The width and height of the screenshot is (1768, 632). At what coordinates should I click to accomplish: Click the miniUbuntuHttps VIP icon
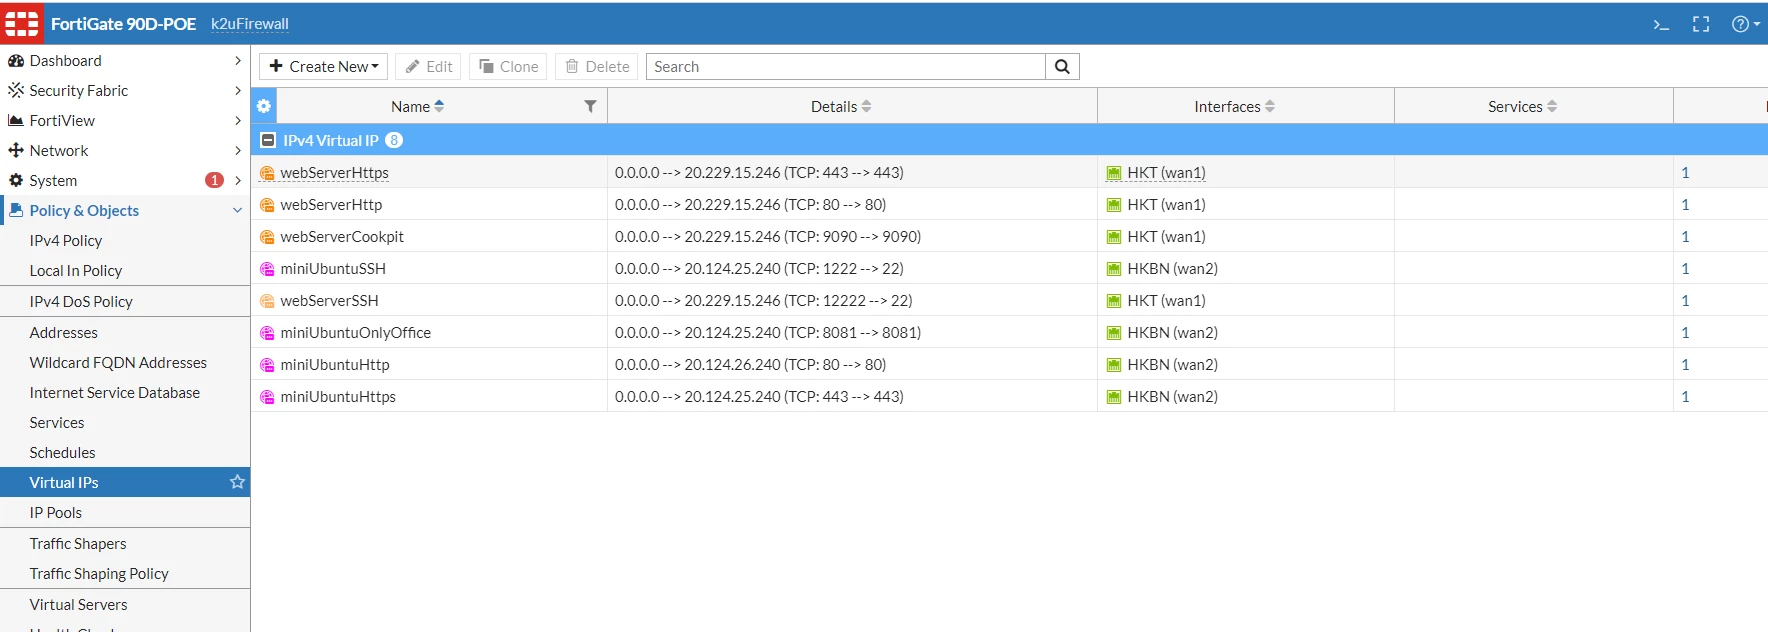tap(267, 397)
